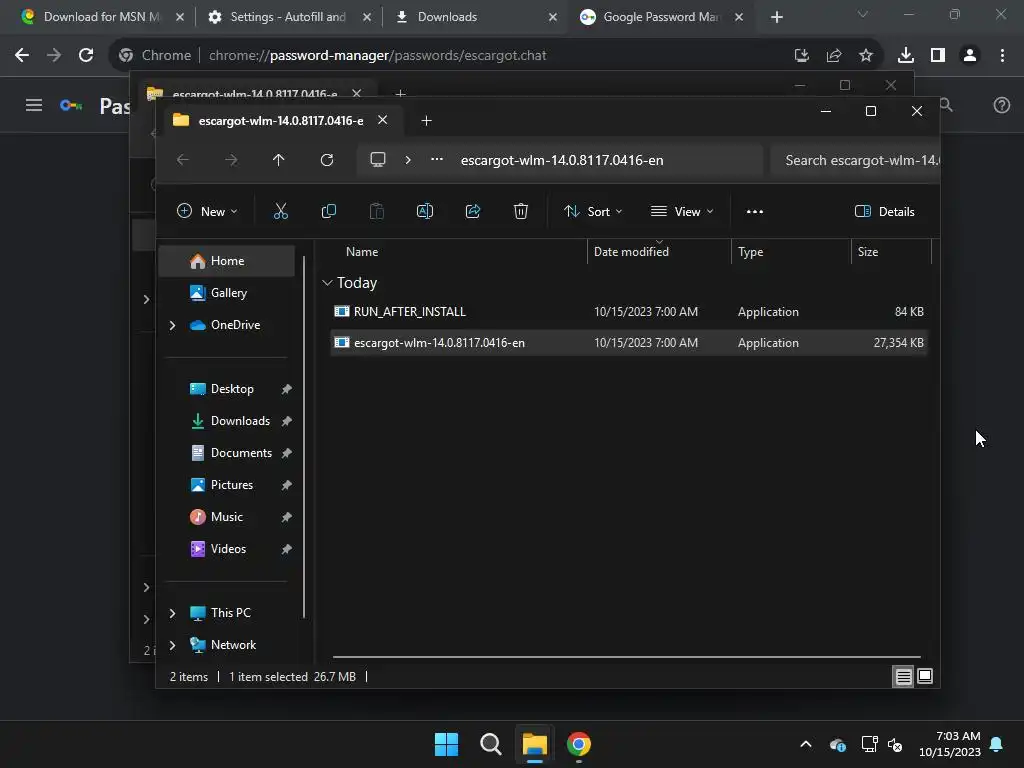Open Chrome three-dot menu

(1002, 56)
